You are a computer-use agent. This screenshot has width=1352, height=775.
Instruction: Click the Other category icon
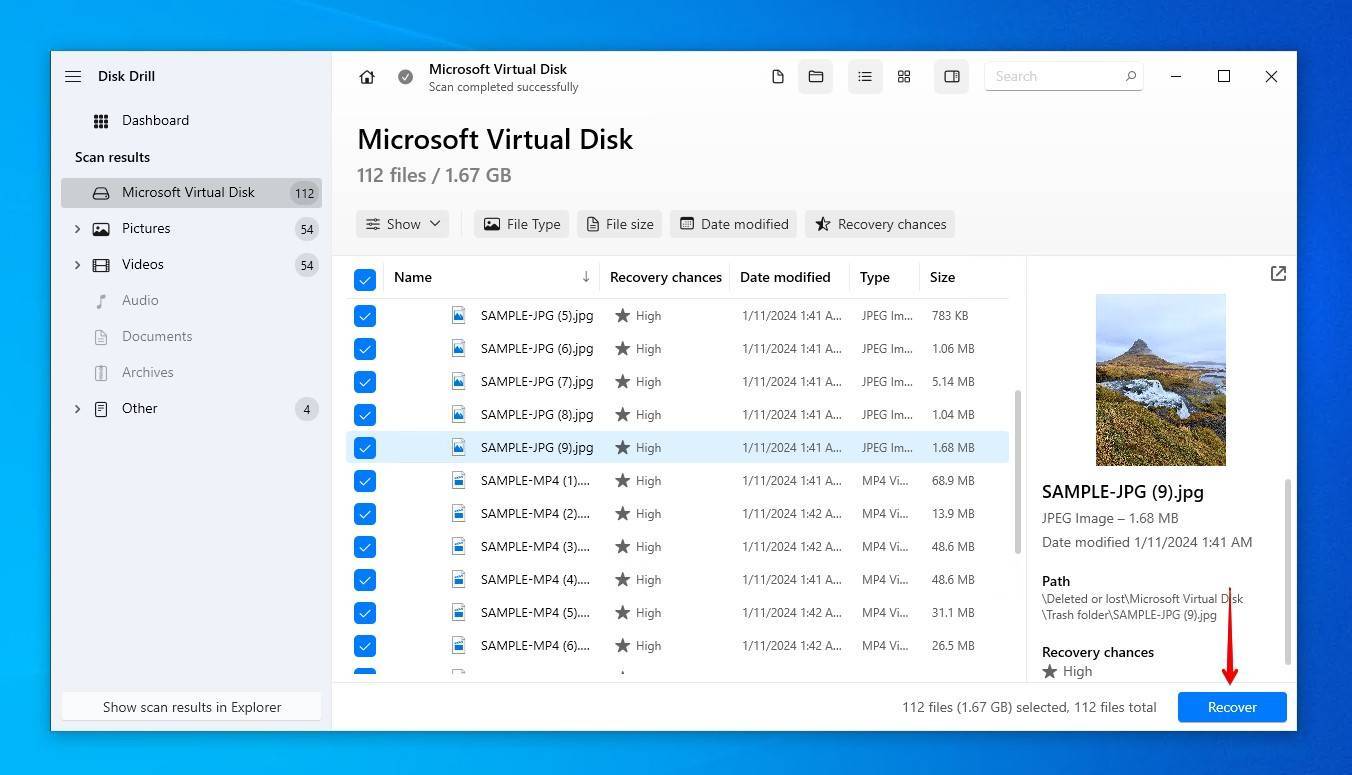(x=101, y=409)
